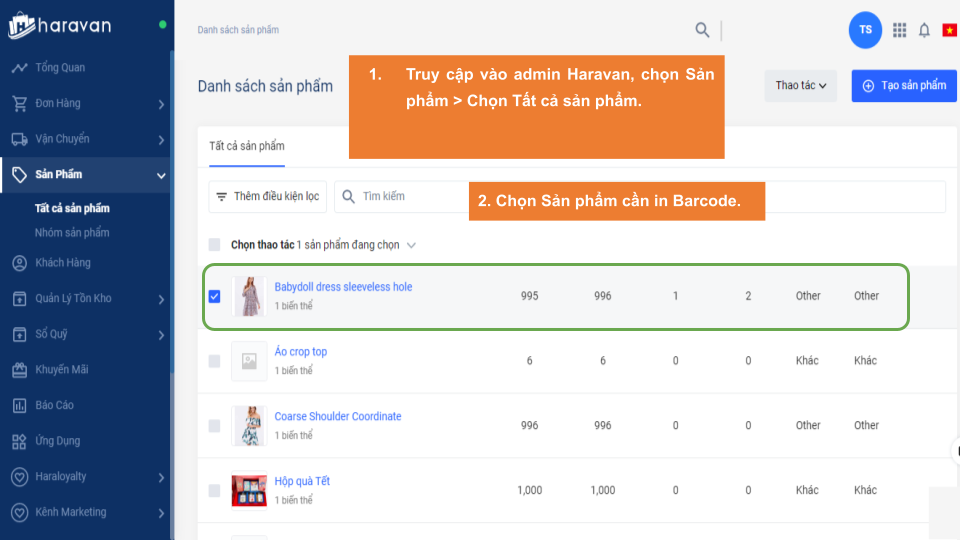Click the Tạo sản phẩm button
Image resolution: width=960 pixels, height=540 pixels.
(x=903, y=86)
